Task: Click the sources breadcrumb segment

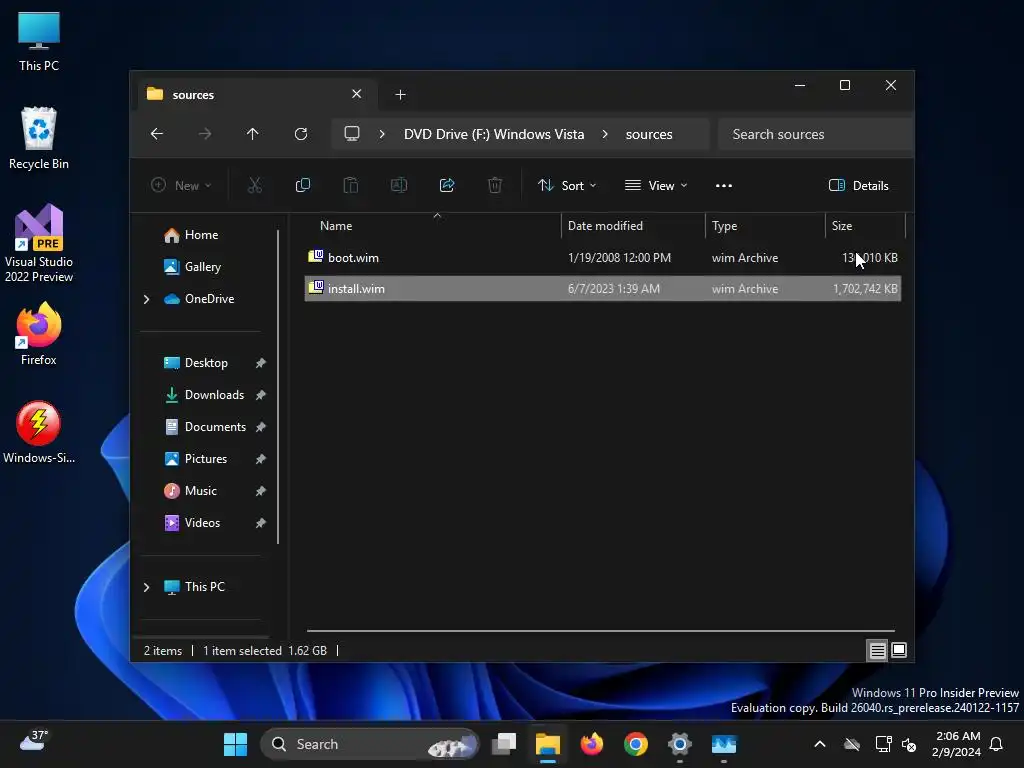Action: pyautogui.click(x=648, y=134)
